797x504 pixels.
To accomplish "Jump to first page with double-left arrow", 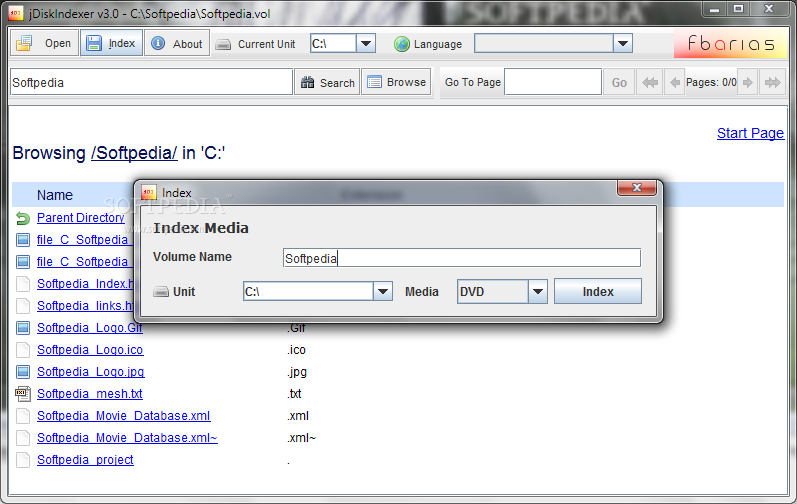I will pyautogui.click(x=650, y=82).
